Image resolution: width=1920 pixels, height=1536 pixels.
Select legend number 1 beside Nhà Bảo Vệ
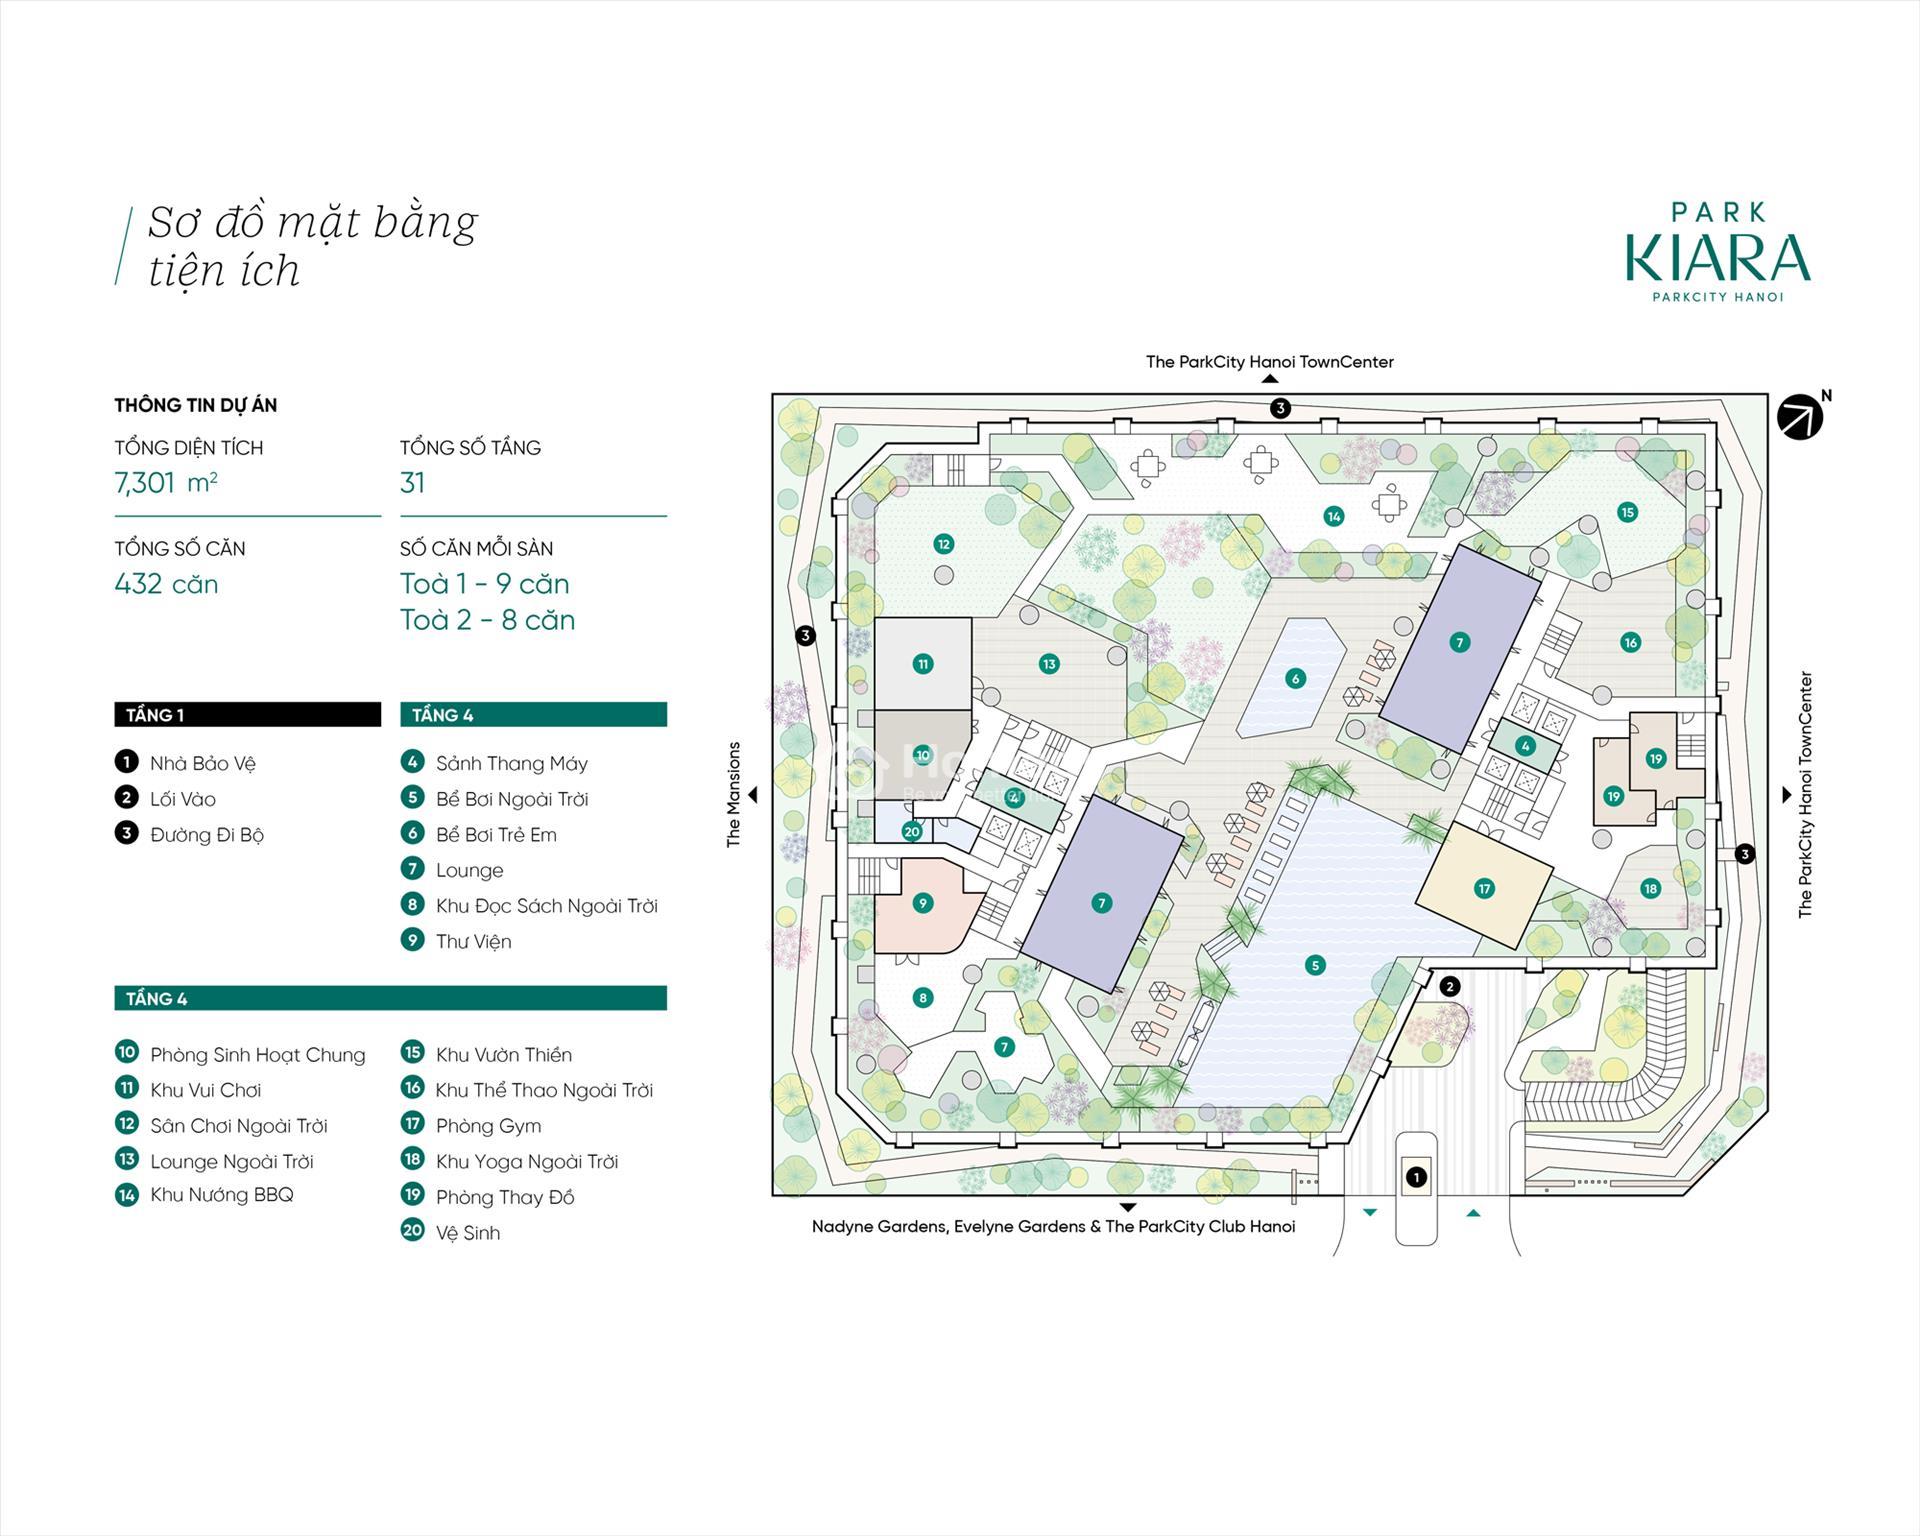126,762
